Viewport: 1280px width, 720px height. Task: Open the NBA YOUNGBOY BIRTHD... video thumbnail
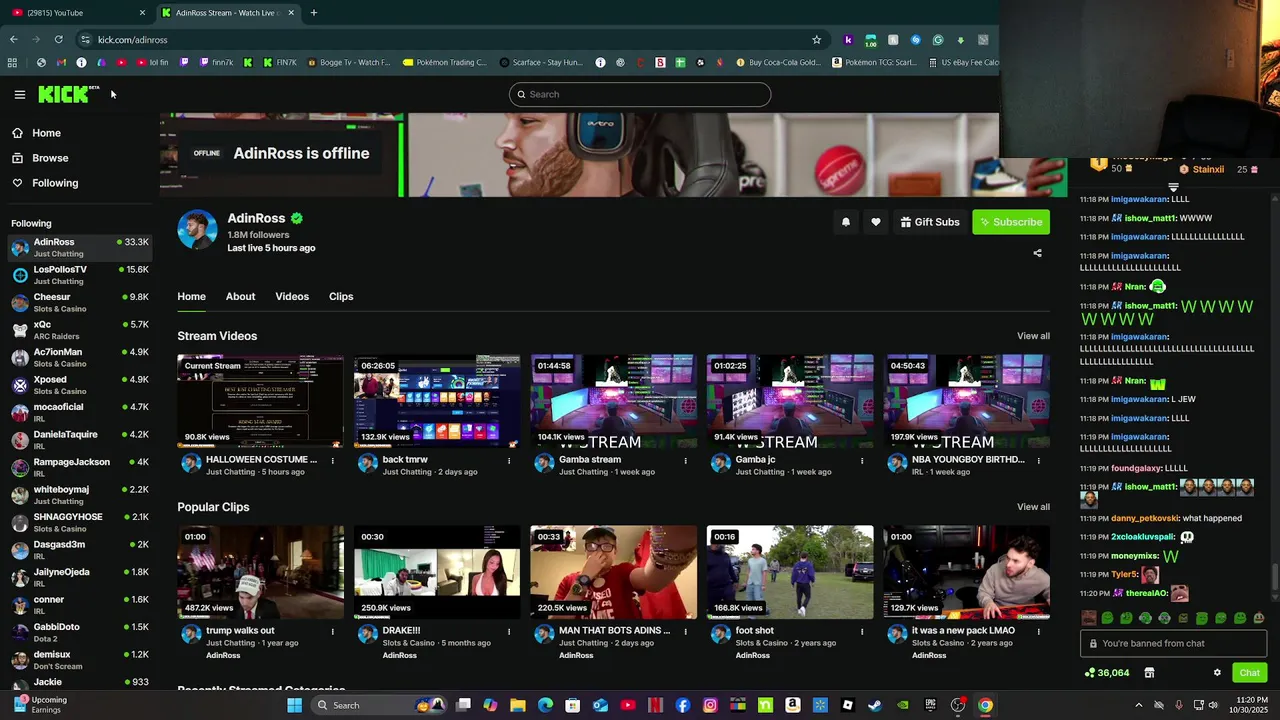point(966,401)
